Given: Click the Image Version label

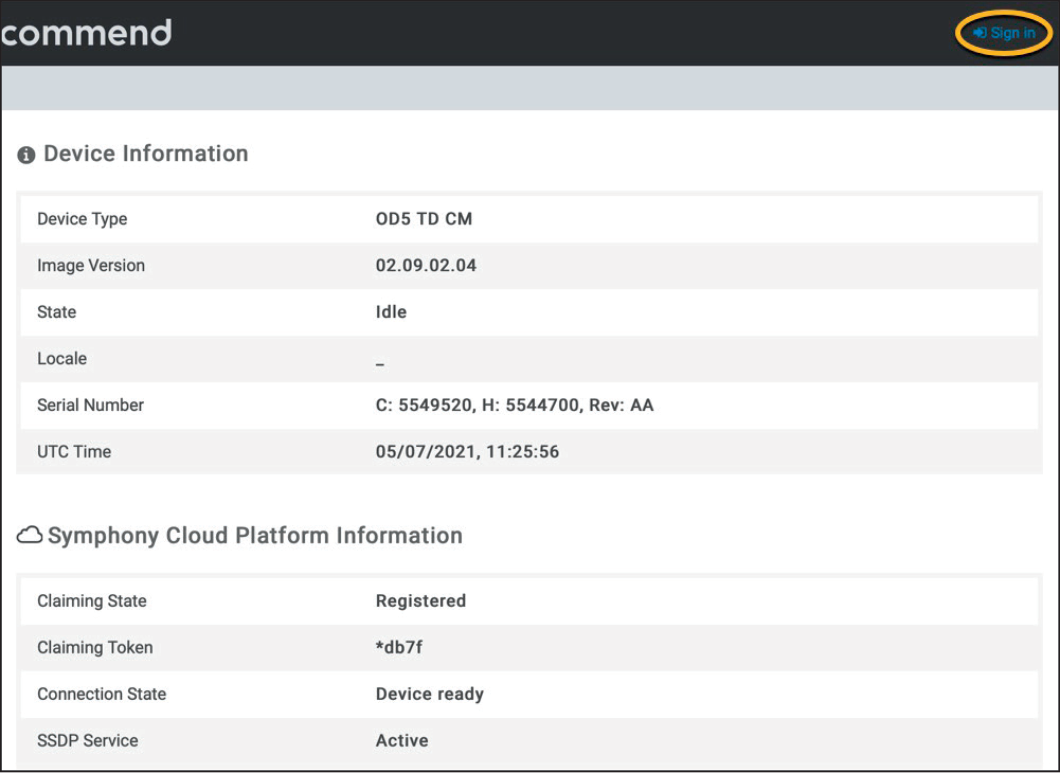Looking at the screenshot, I should point(91,265).
